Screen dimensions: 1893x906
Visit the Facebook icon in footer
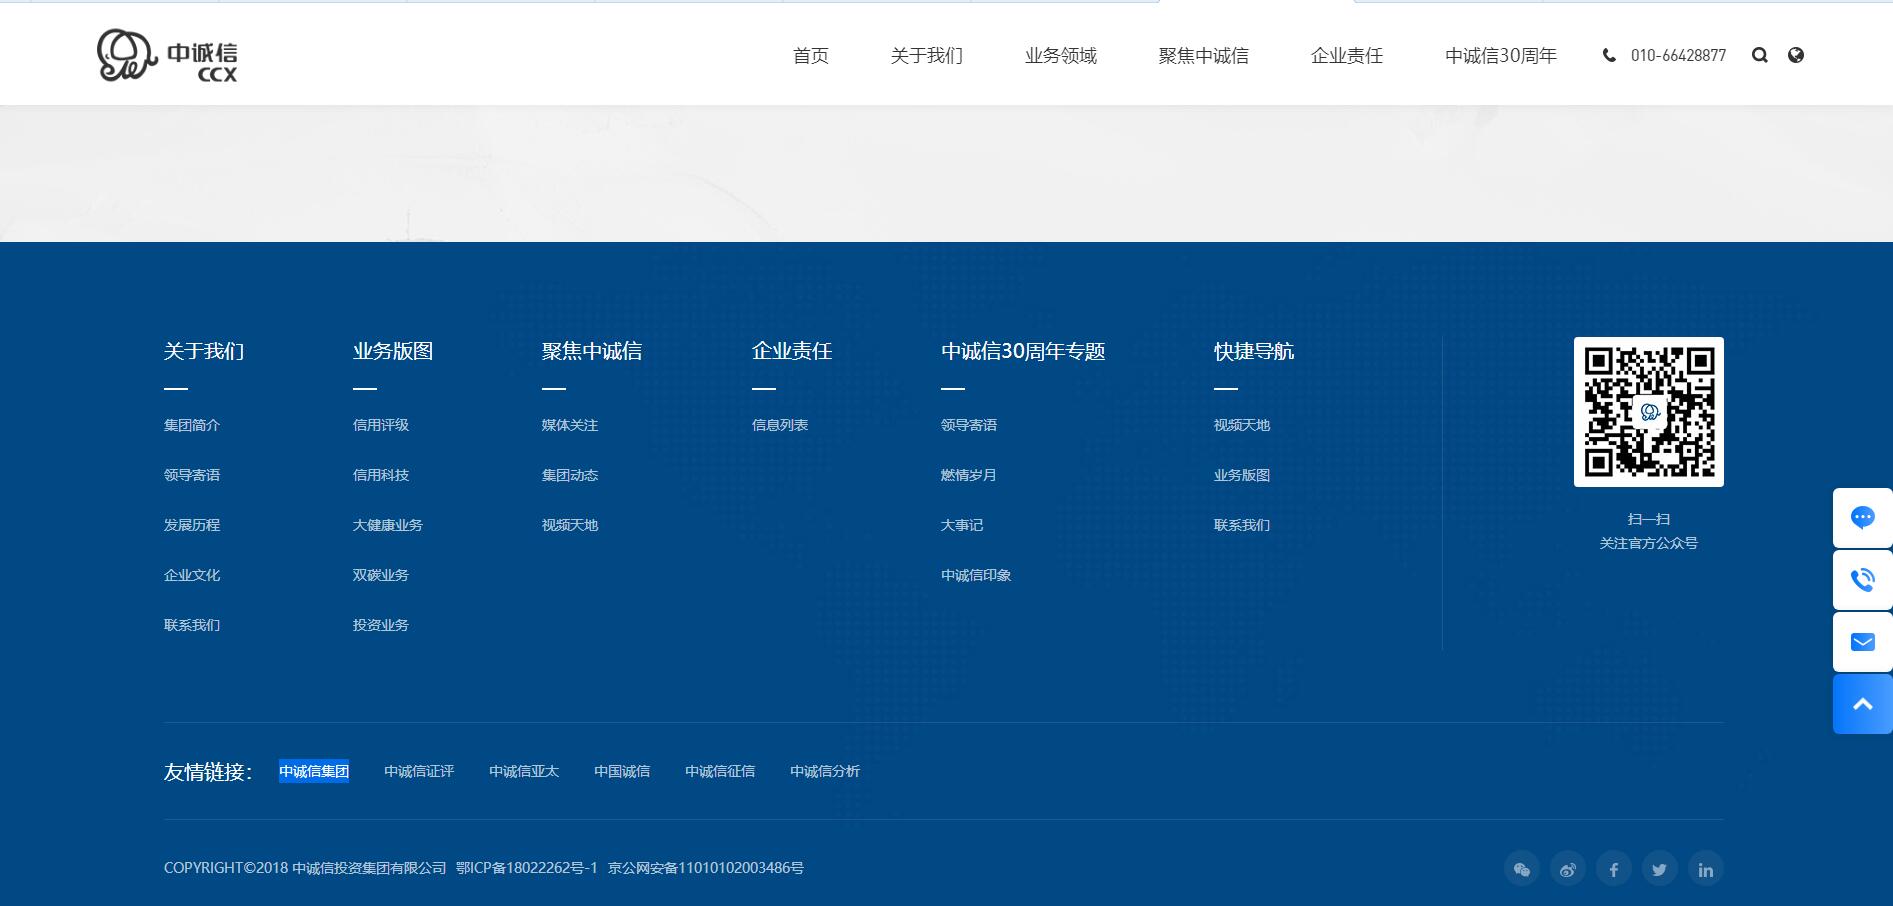coord(1614,869)
